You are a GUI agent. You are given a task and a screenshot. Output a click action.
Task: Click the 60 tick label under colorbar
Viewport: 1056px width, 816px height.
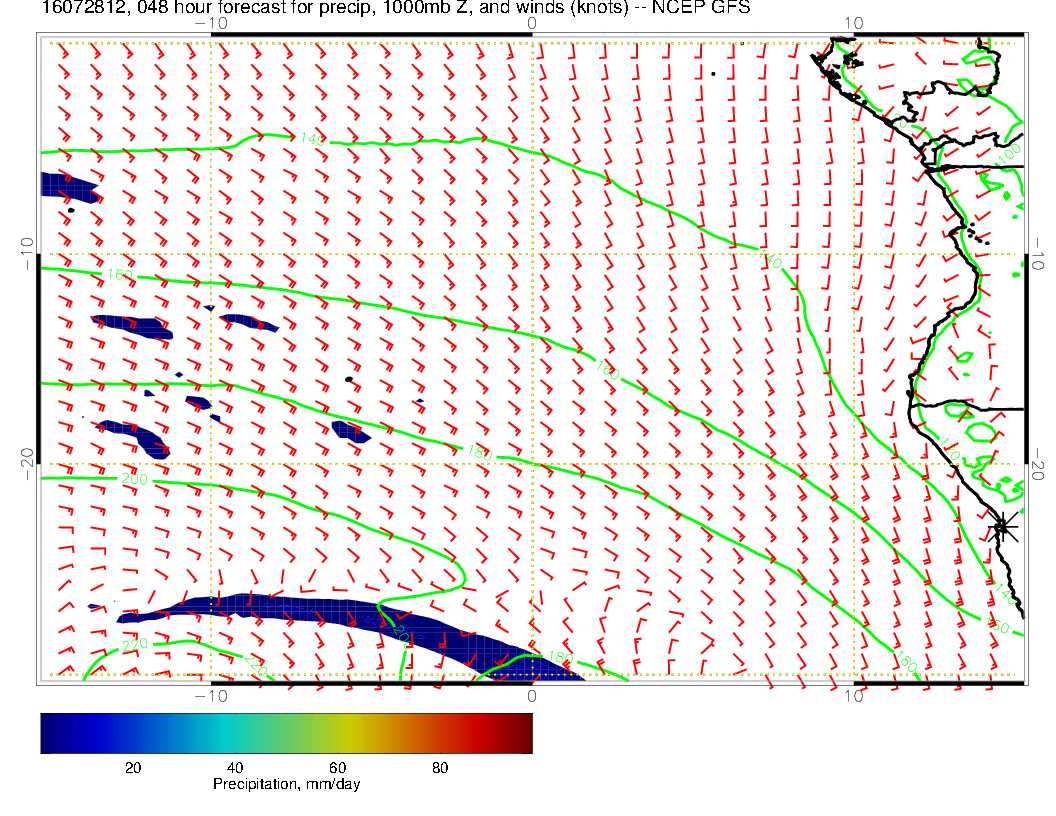[x=337, y=767]
